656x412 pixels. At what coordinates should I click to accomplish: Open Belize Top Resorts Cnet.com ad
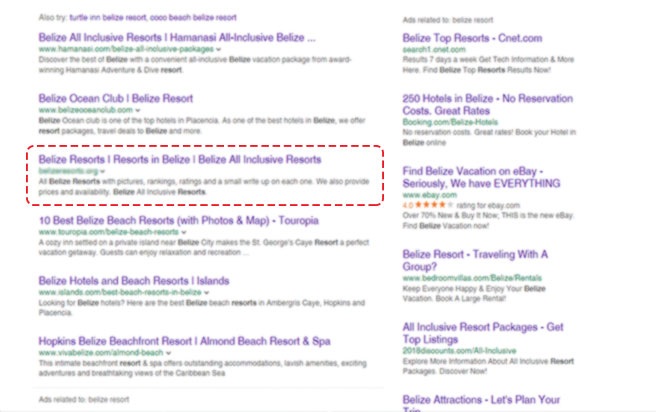click(472, 38)
